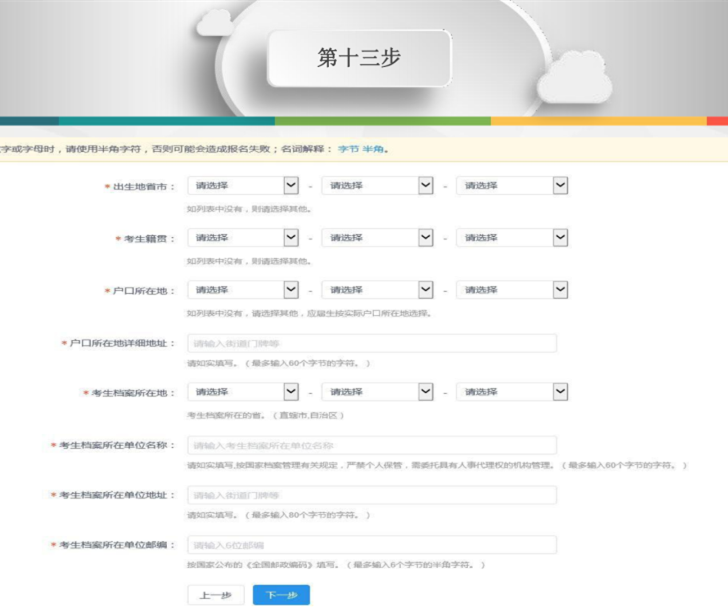This screenshot has height=607, width=728.
Task: Open the first 考生档案所在地 dropdown
Action: click(243, 392)
